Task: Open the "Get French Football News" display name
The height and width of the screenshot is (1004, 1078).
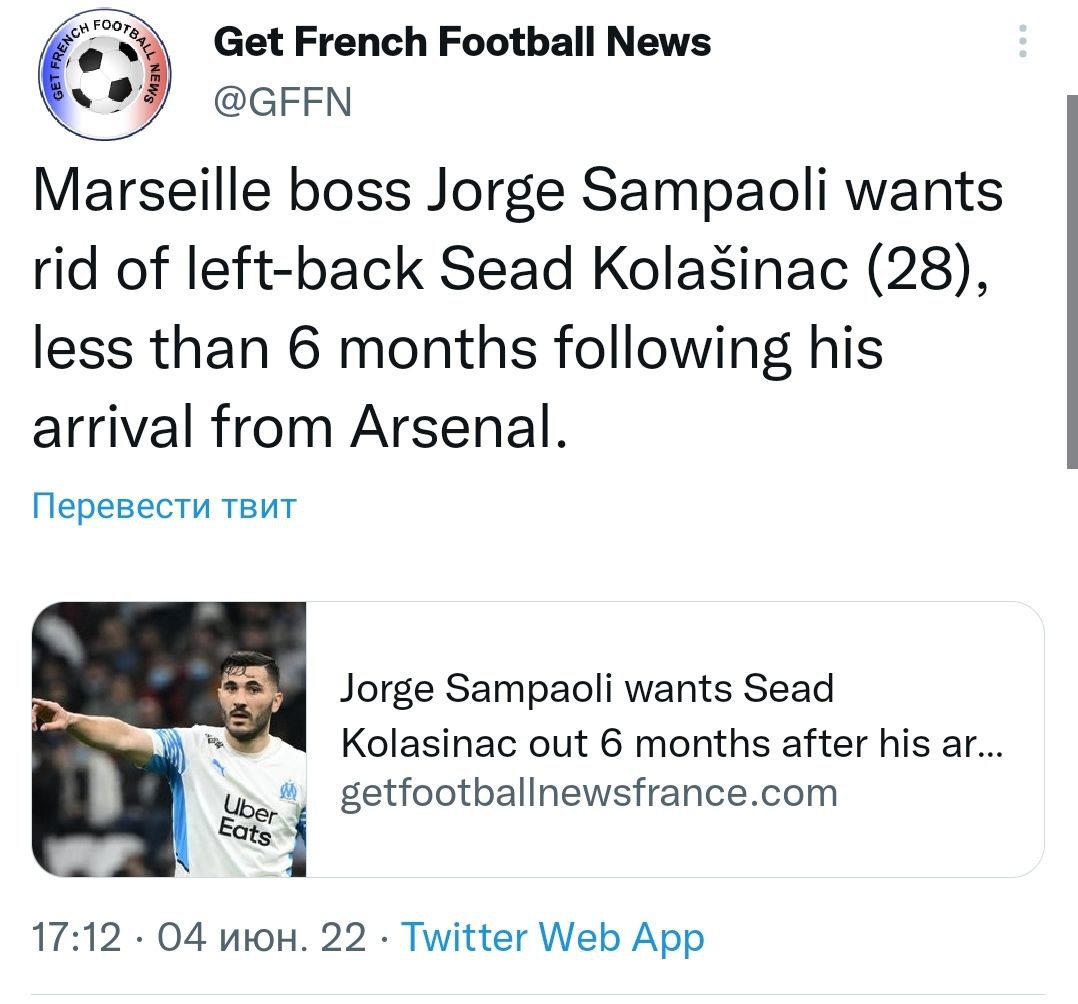Action: 463,42
